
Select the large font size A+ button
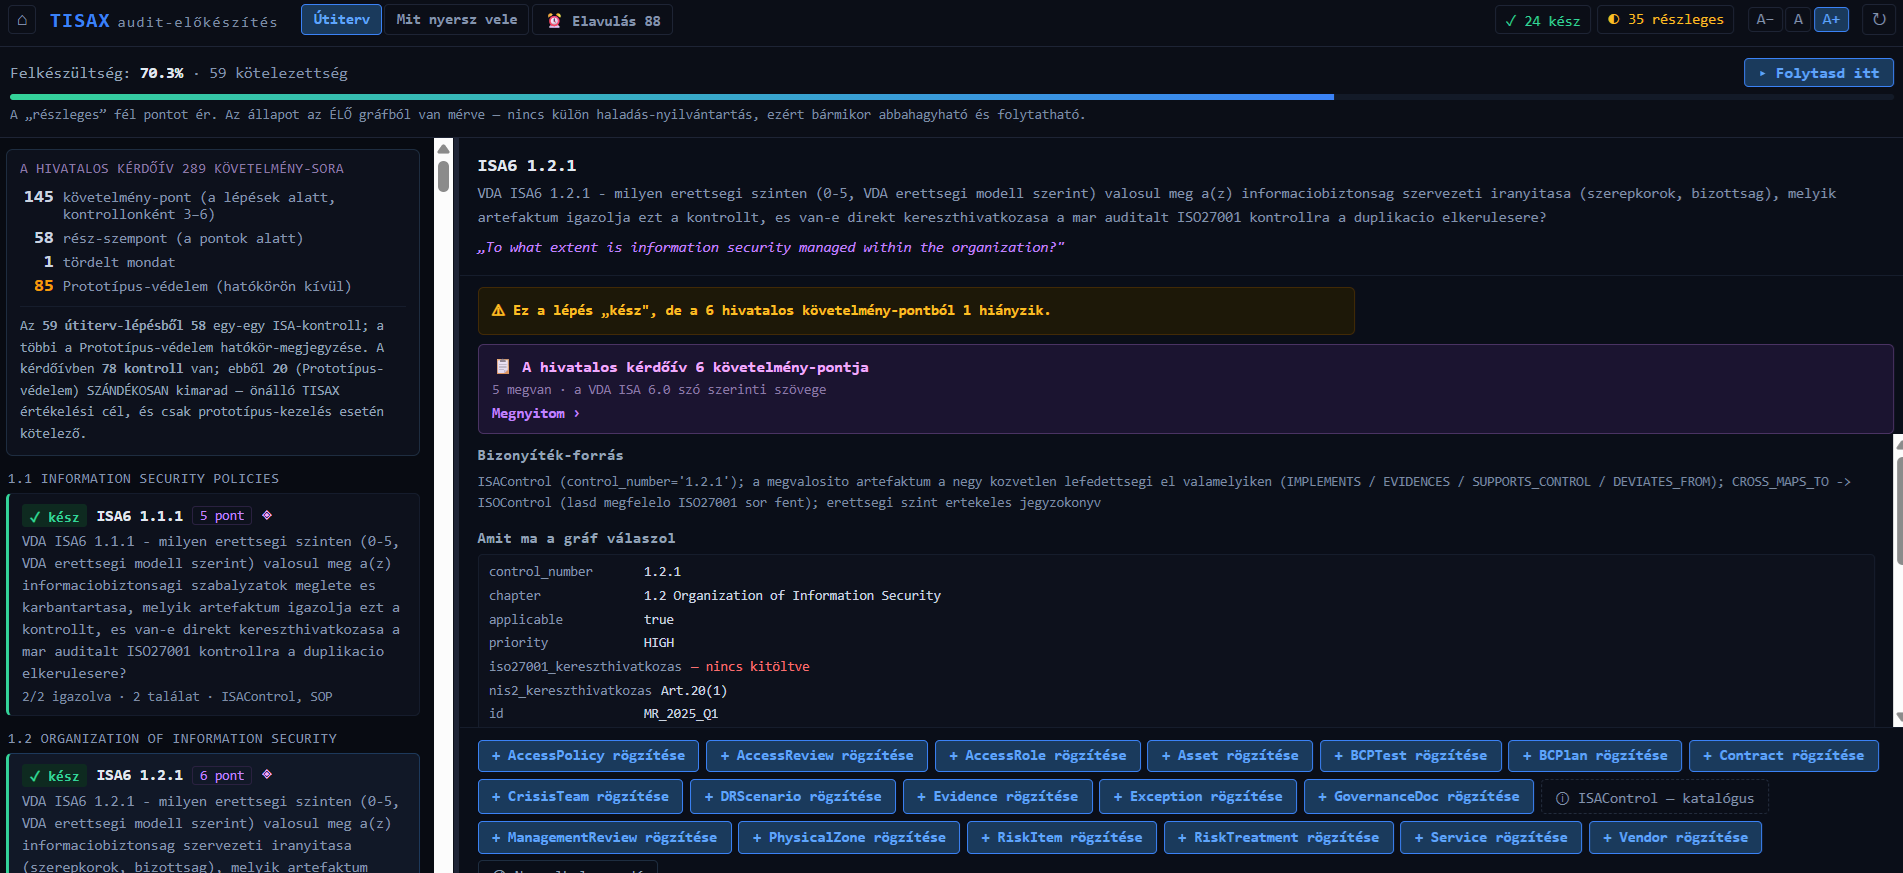coord(1831,19)
